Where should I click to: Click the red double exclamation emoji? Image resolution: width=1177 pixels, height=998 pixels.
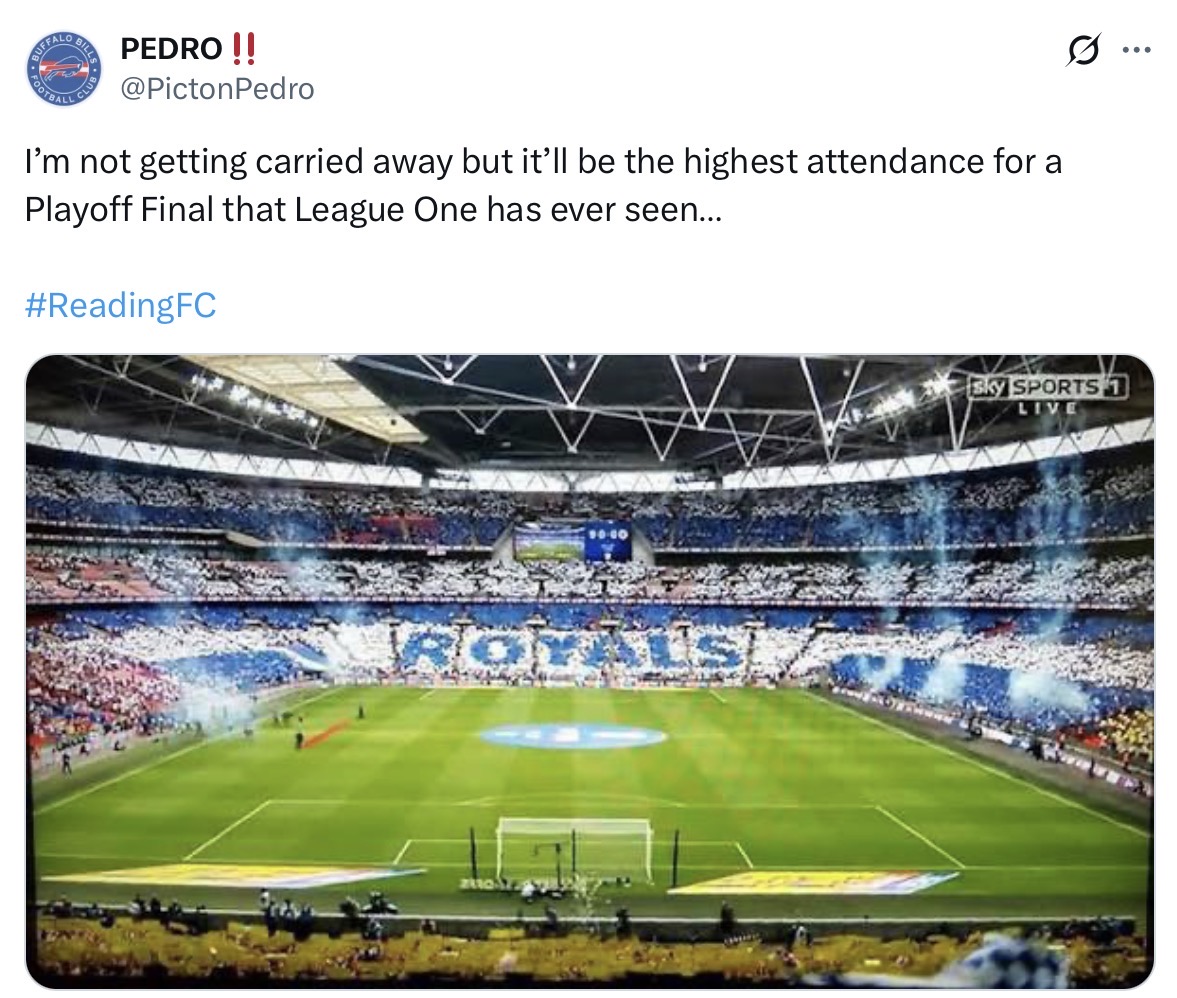(x=243, y=47)
